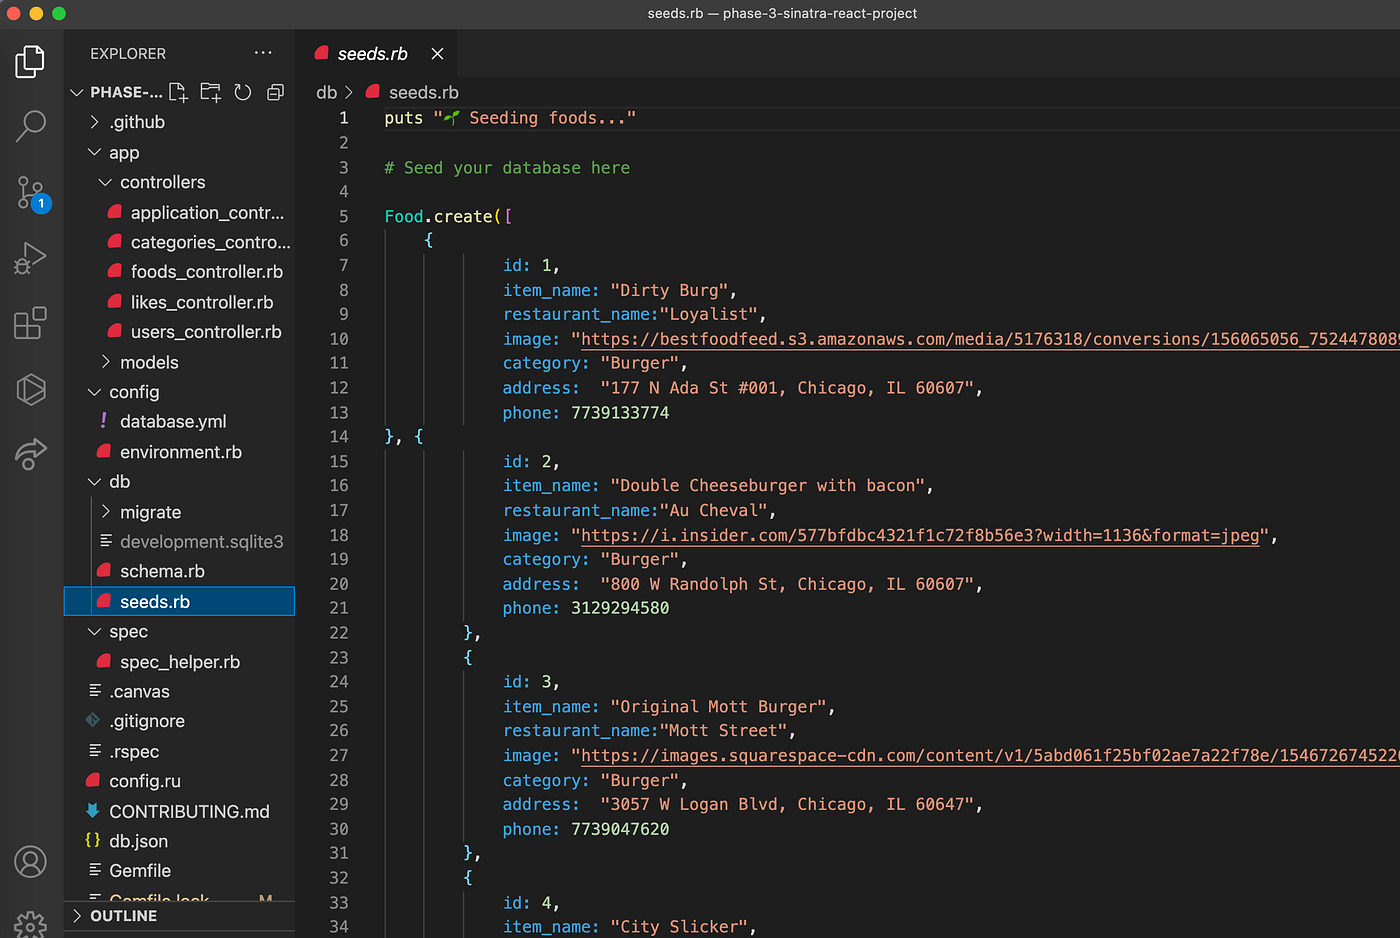This screenshot has height=938, width=1400.
Task: Click line number 14 in the gutter
Action: pos(339,437)
